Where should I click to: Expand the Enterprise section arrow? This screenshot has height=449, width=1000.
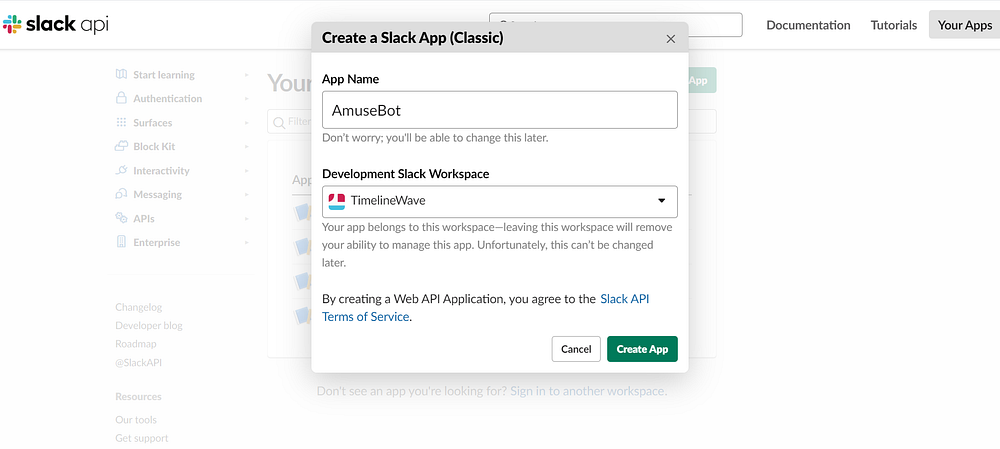pos(247,242)
